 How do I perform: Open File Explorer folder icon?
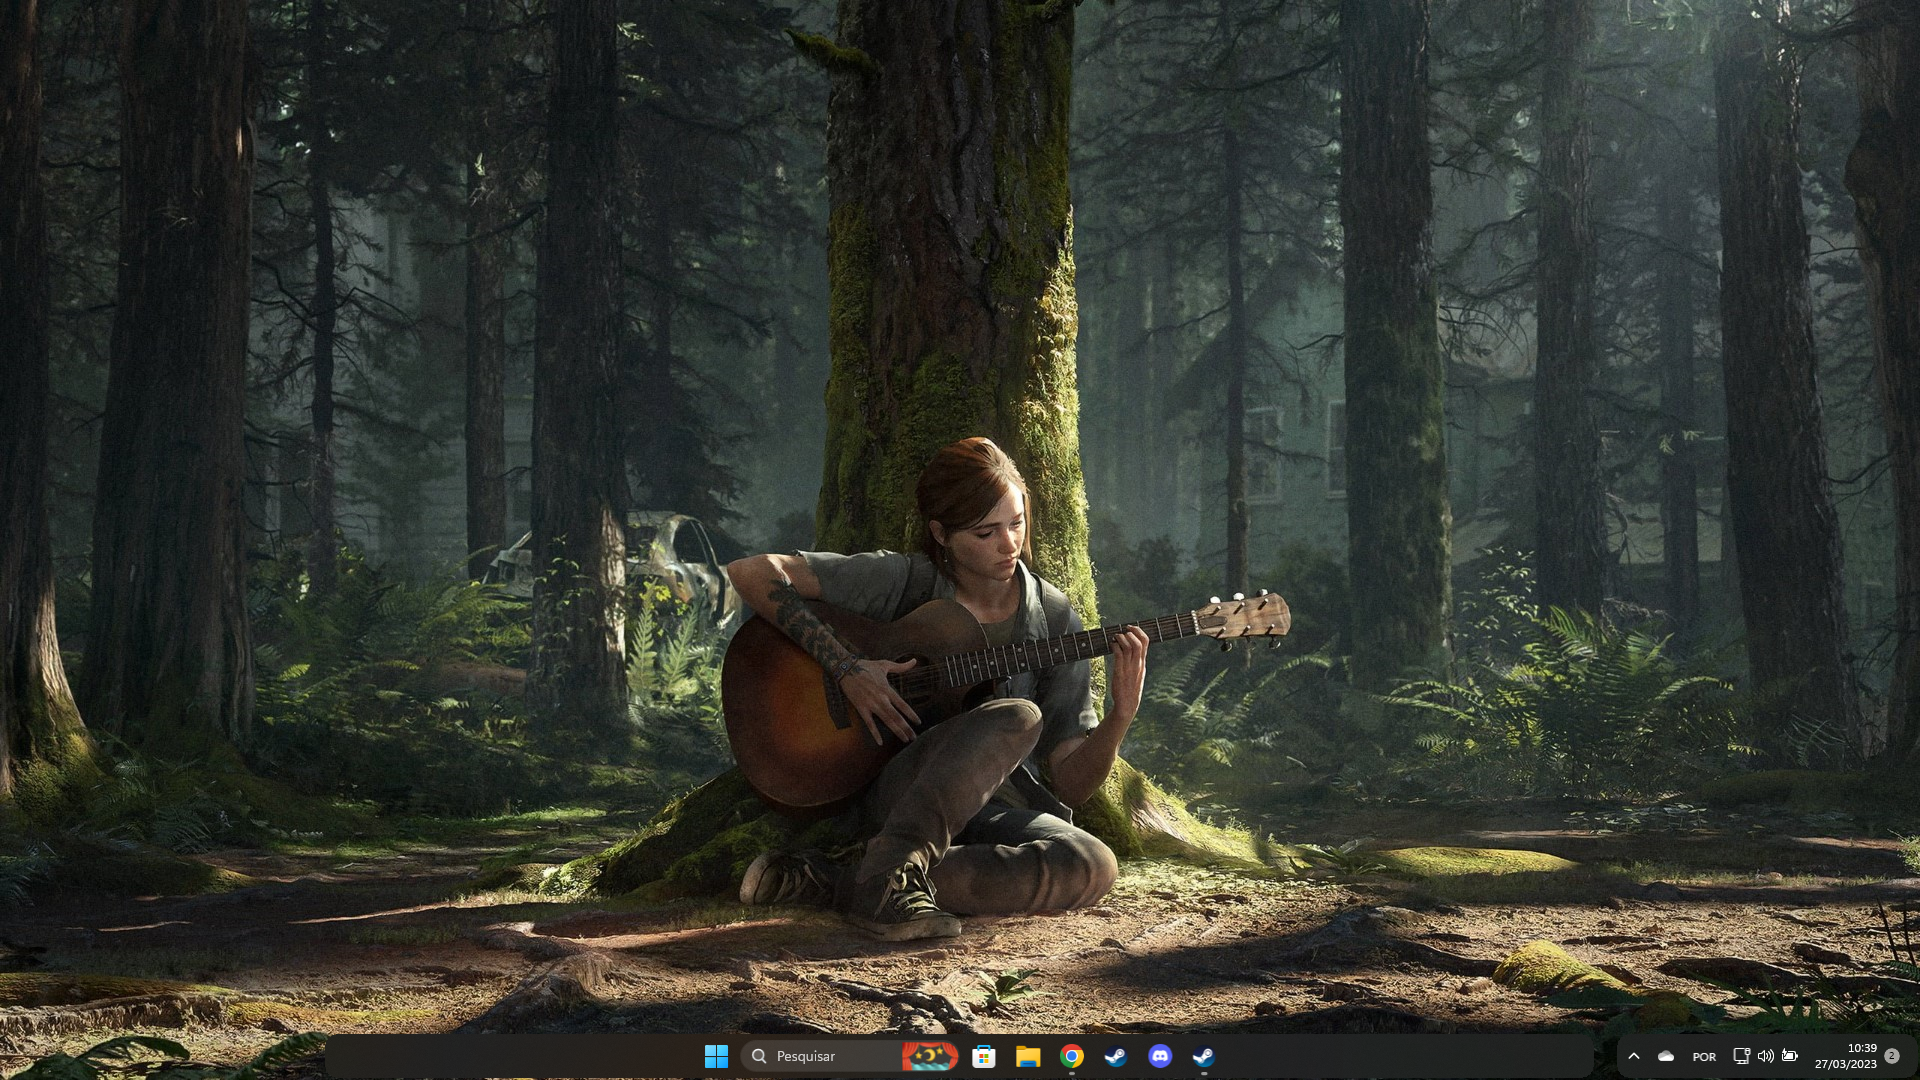tap(1028, 1056)
